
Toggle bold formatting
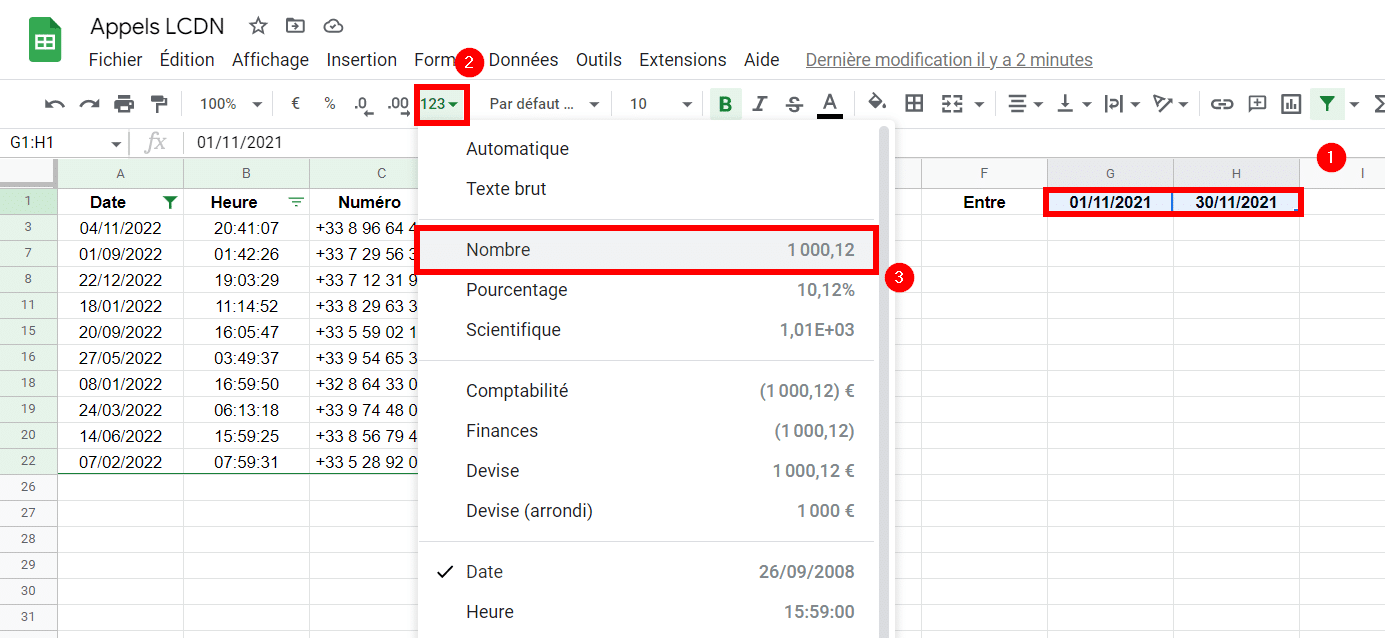pos(725,103)
